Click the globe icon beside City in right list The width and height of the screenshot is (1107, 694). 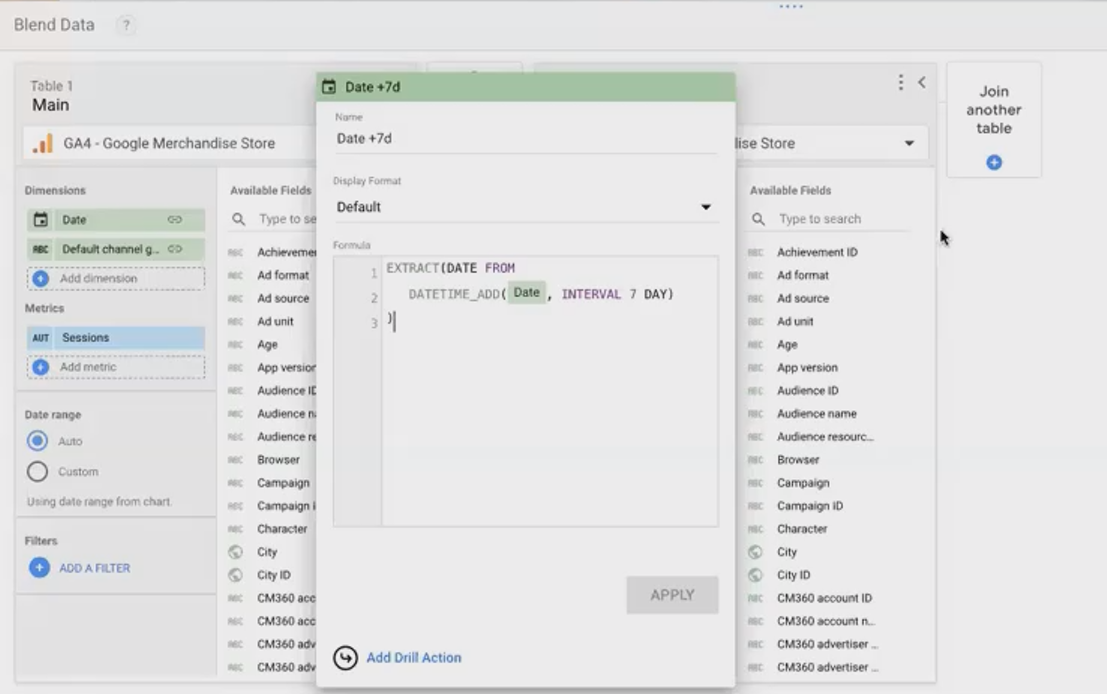755,552
